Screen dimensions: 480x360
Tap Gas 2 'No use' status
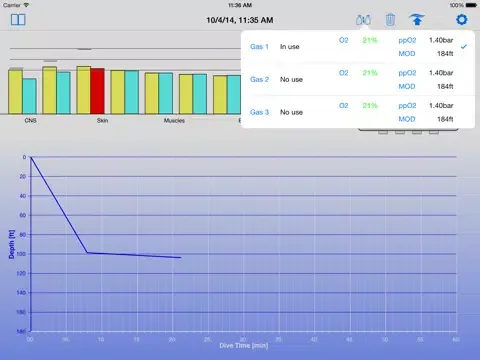click(x=291, y=79)
